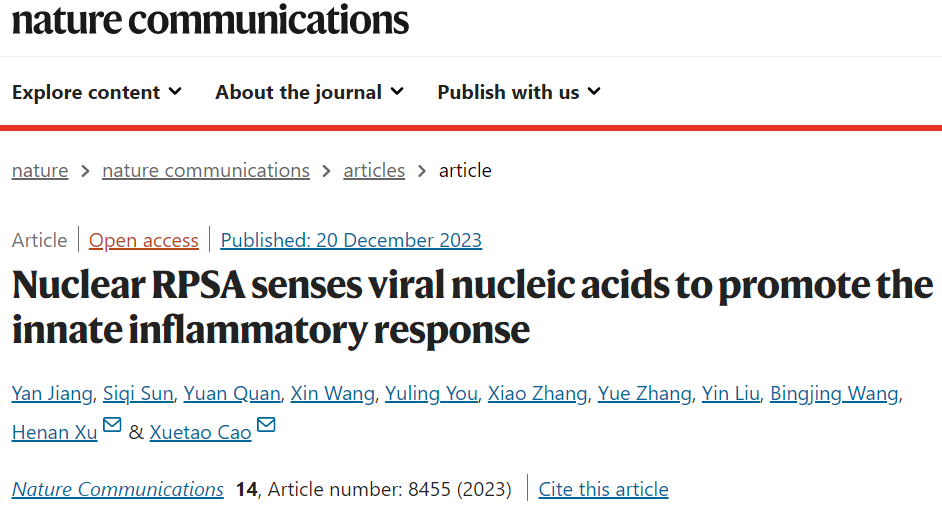This screenshot has height=505, width=942.
Task: Expand the Publish with us chevron
Action: (x=594, y=92)
